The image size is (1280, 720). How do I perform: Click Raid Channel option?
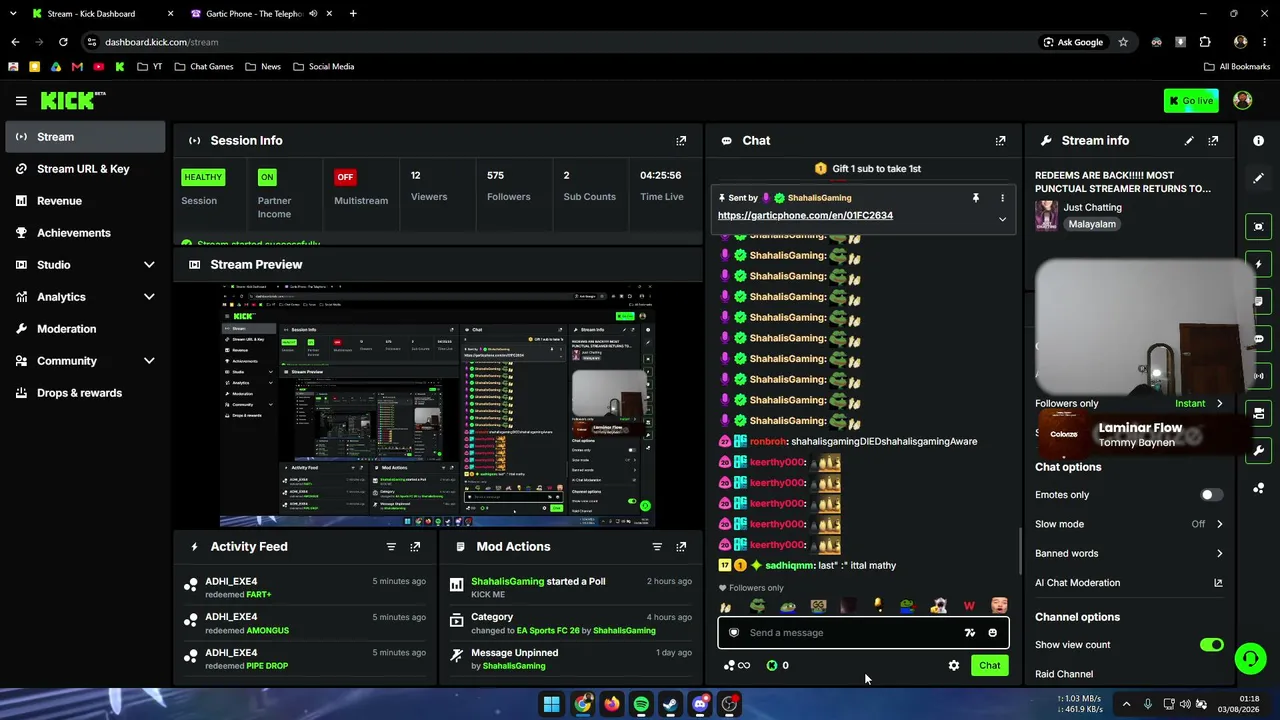pyautogui.click(x=1064, y=675)
